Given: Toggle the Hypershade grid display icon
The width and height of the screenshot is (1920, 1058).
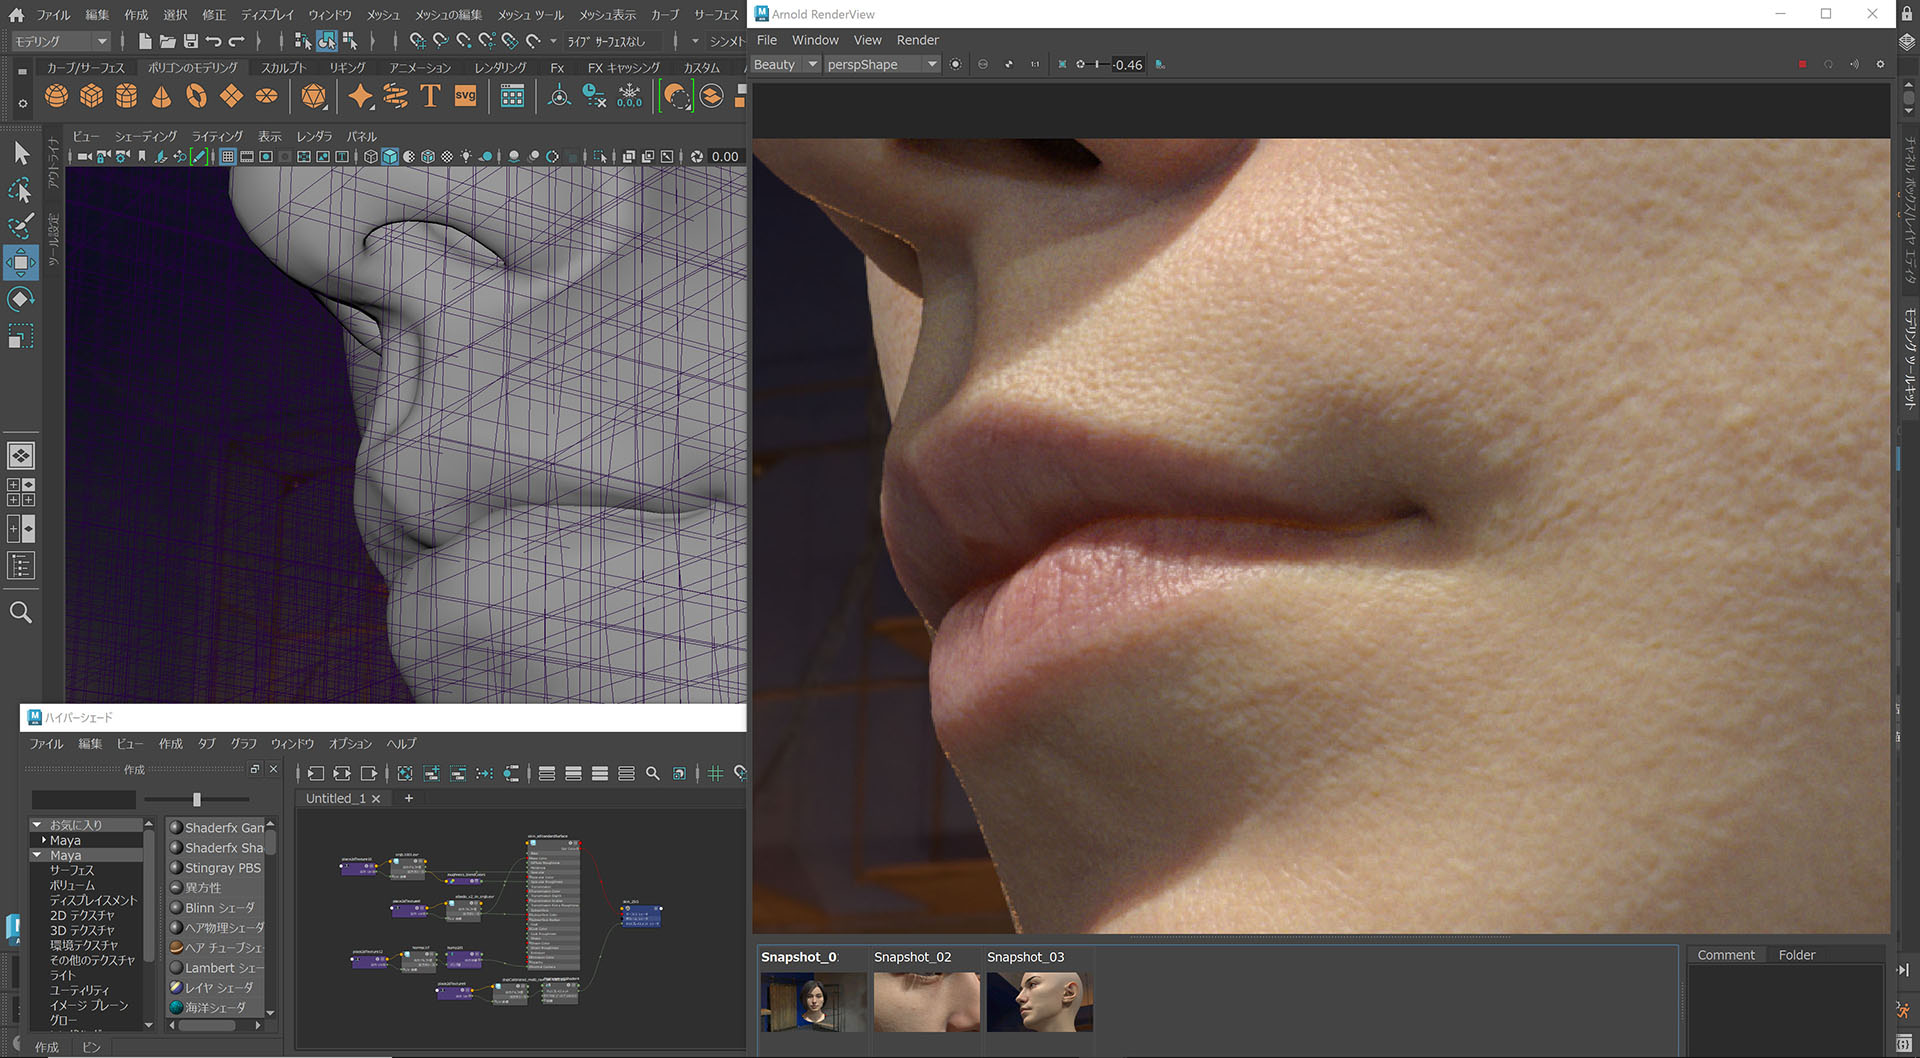Looking at the screenshot, I should coord(716,773).
